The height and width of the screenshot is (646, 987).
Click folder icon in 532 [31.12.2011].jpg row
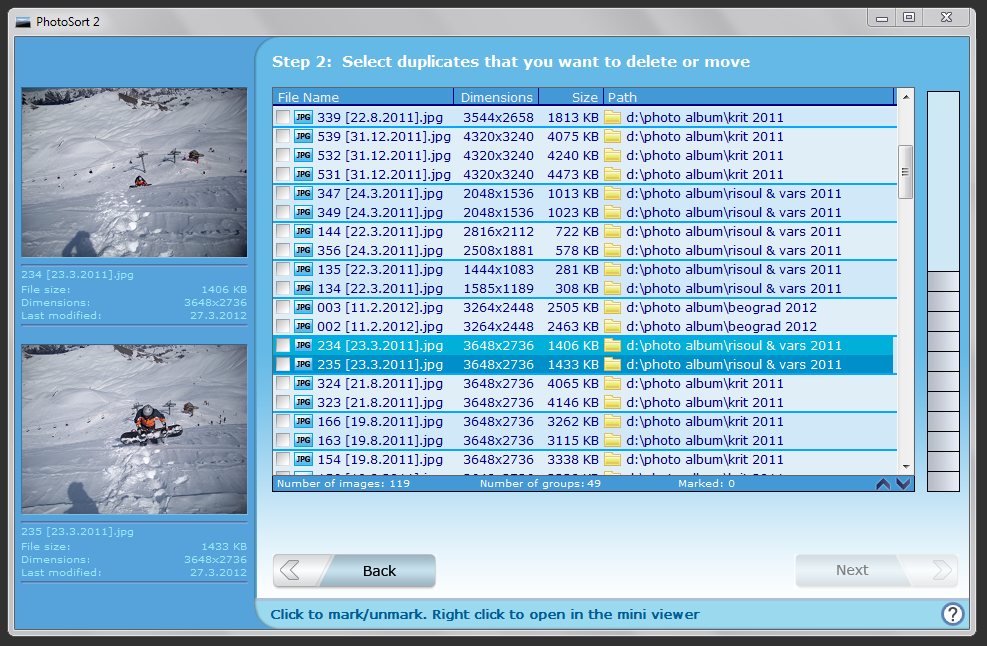(x=612, y=156)
